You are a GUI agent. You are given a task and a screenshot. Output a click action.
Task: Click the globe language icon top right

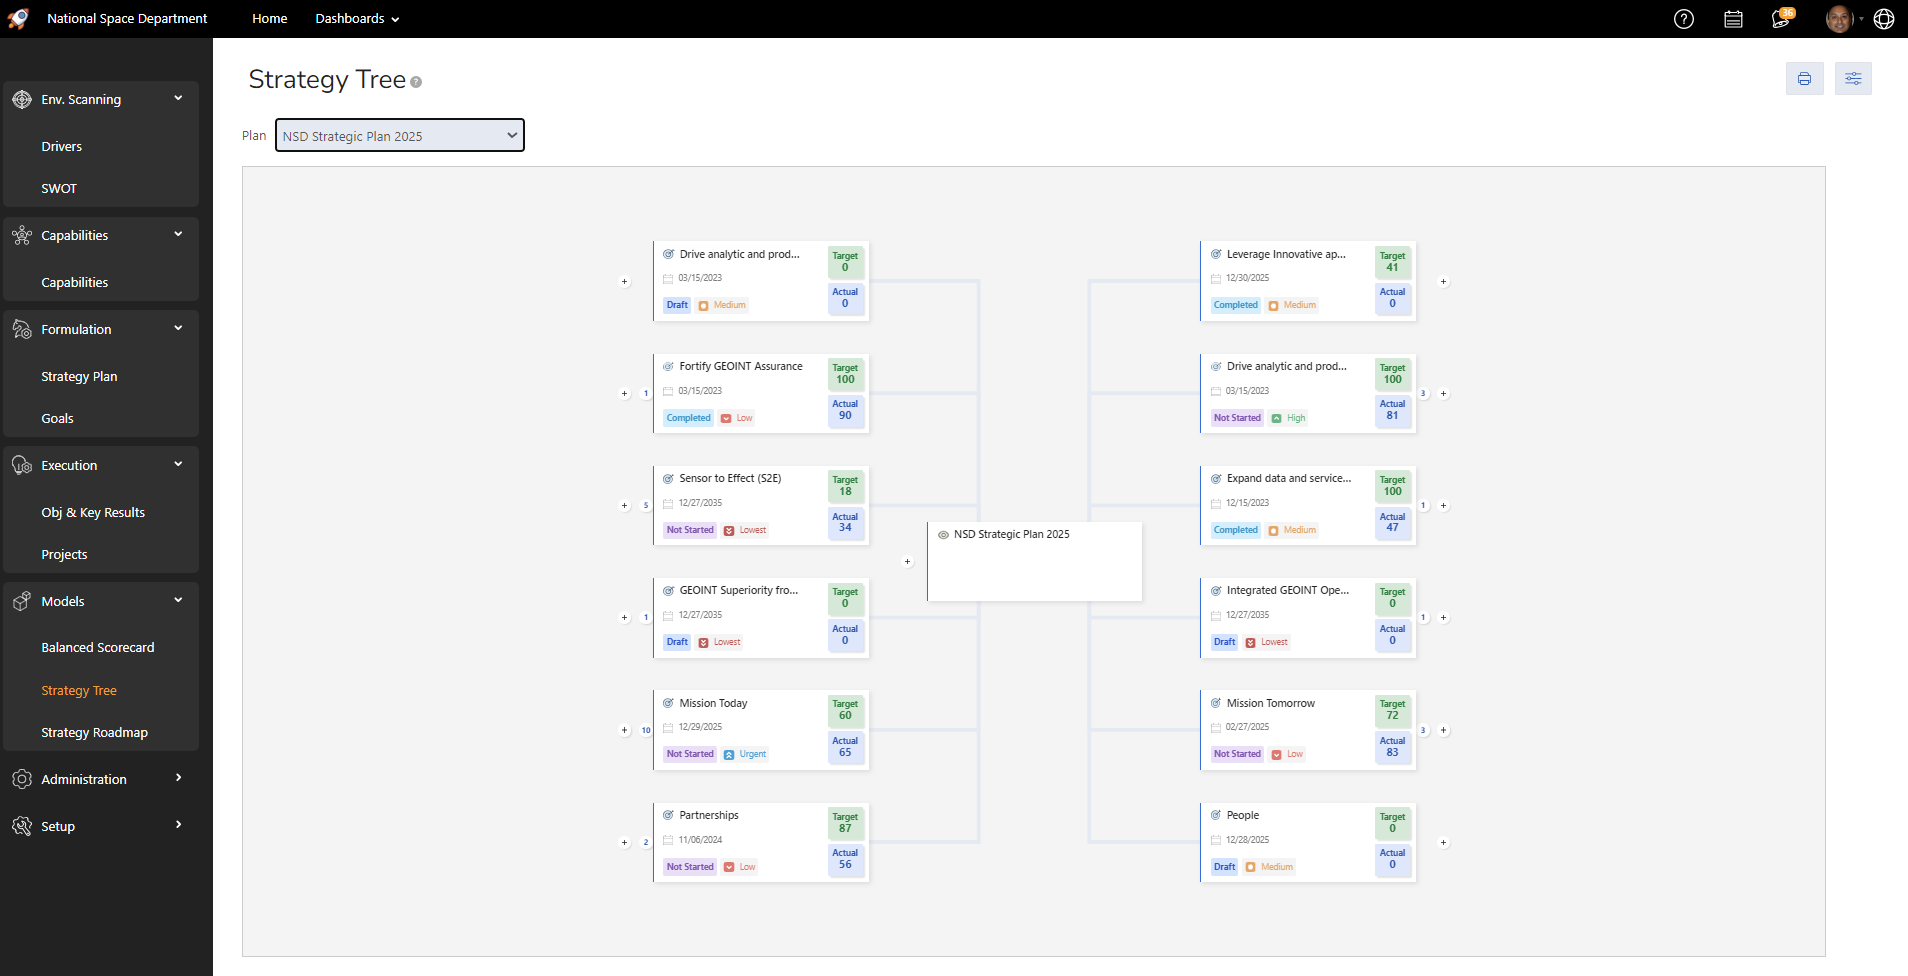[x=1884, y=19]
